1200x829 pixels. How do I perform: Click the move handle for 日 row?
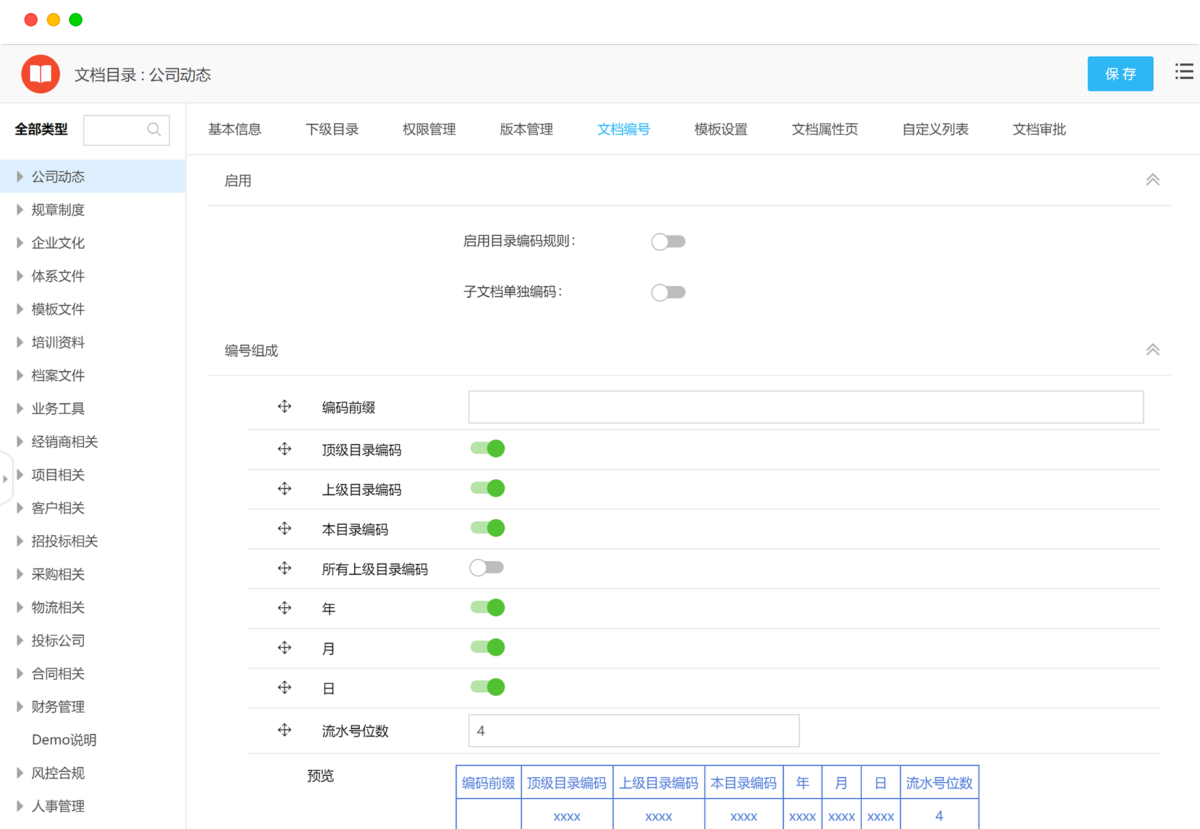(x=284, y=687)
